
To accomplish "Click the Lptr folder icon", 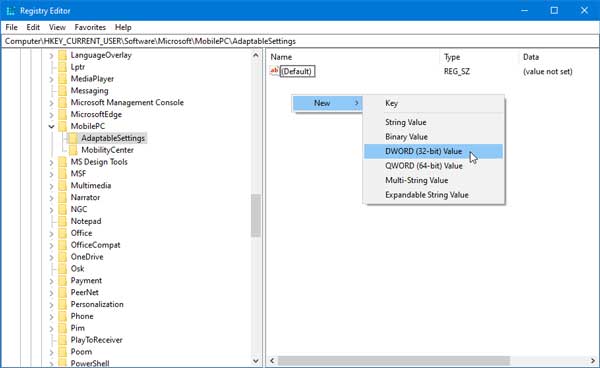I will 62,67.
